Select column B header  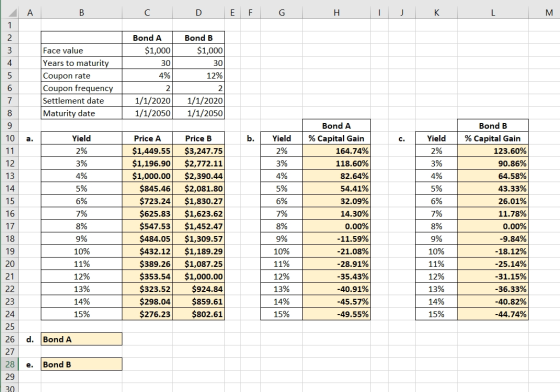(x=81, y=12)
